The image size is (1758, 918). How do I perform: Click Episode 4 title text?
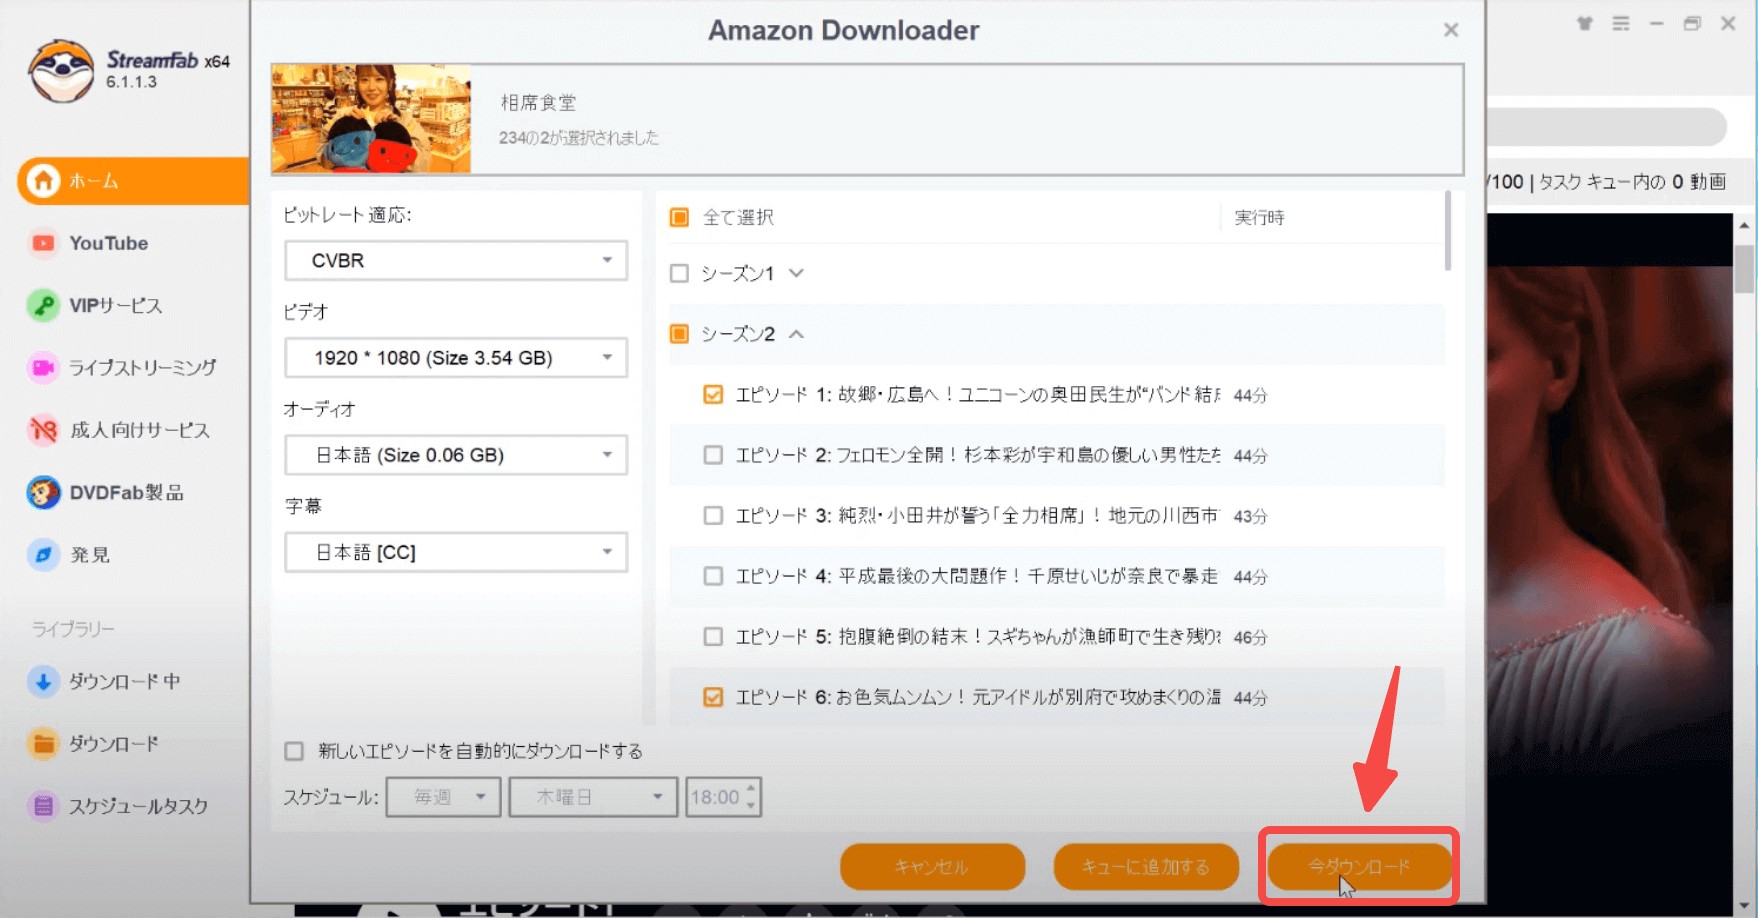[977, 576]
